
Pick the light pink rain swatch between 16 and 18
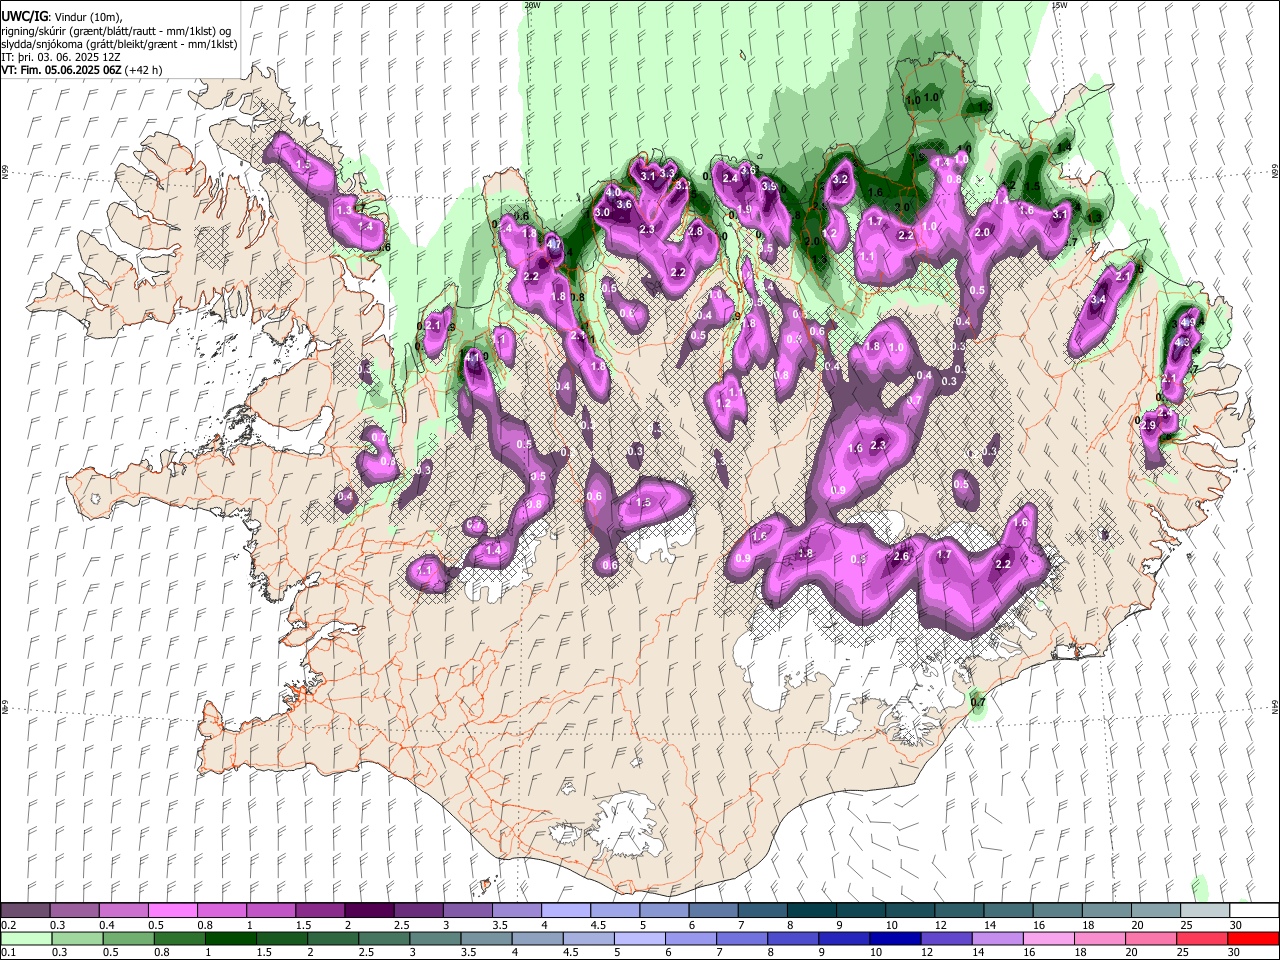1048,939
